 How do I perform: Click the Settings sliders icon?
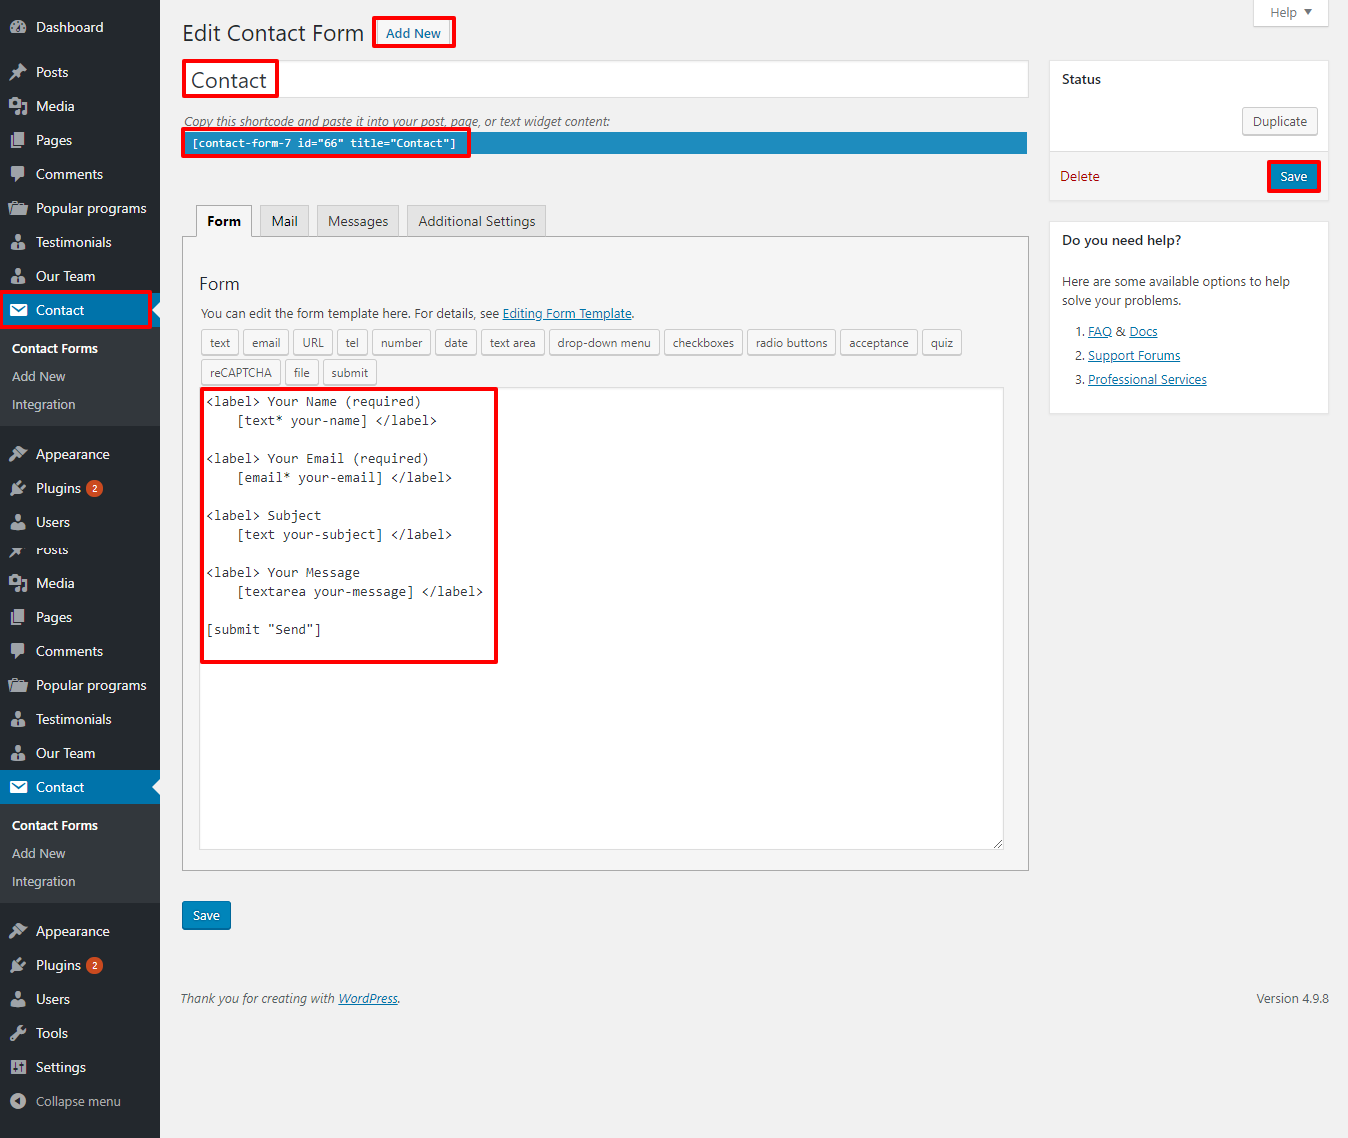tap(18, 1067)
